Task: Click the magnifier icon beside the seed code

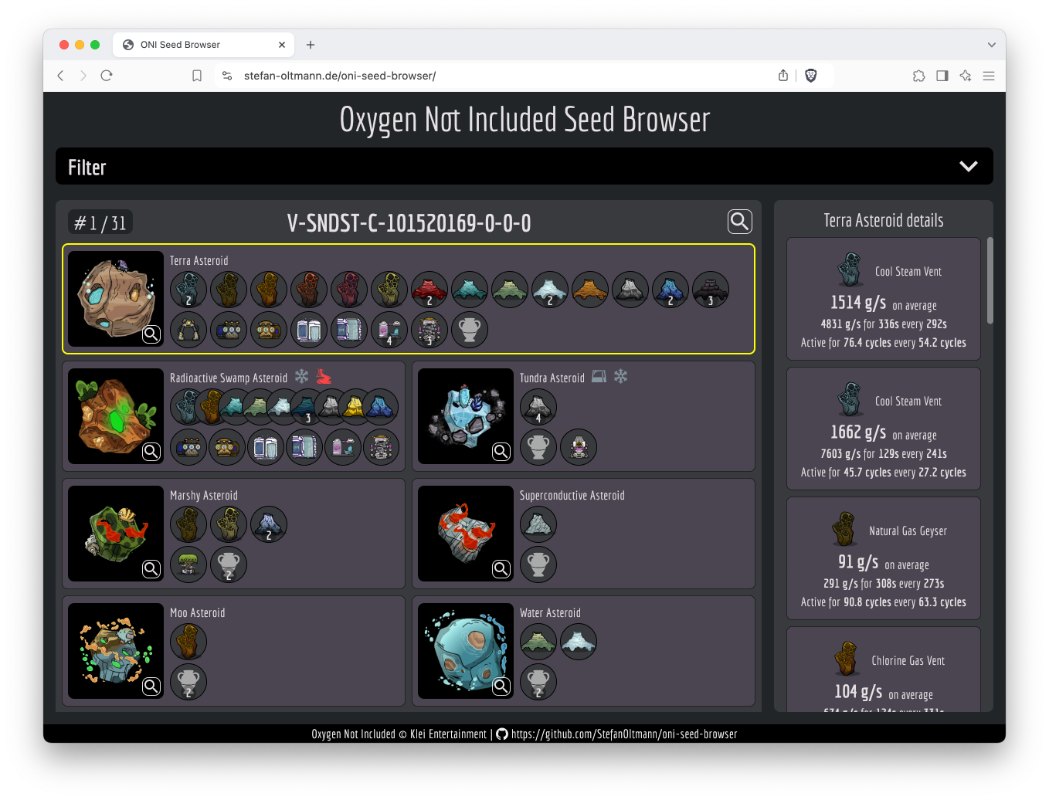Action: pos(739,221)
